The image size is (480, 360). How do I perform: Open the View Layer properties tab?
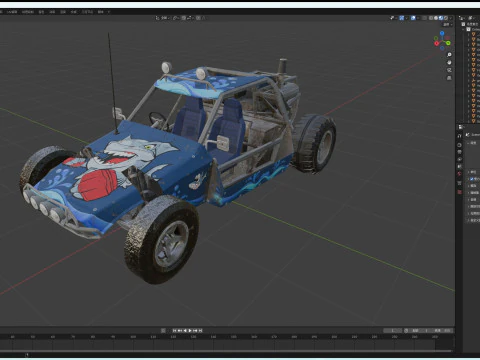click(x=459, y=159)
